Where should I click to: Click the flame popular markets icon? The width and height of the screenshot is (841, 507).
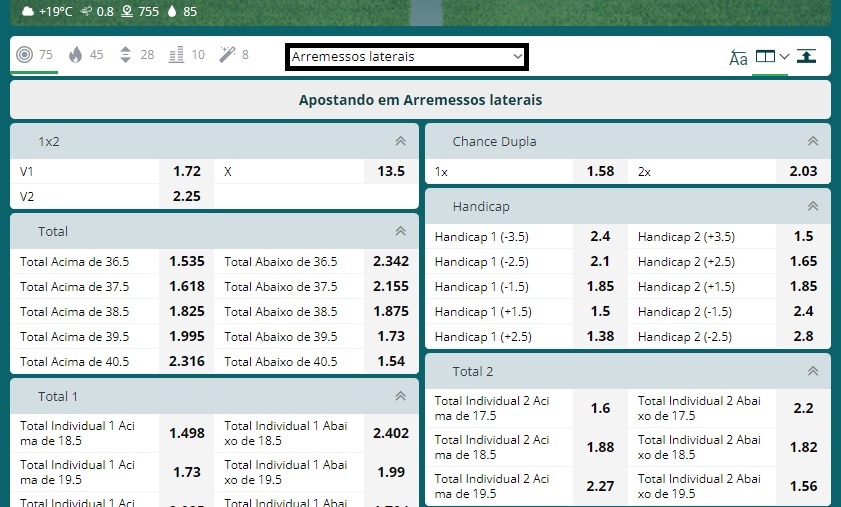76,55
